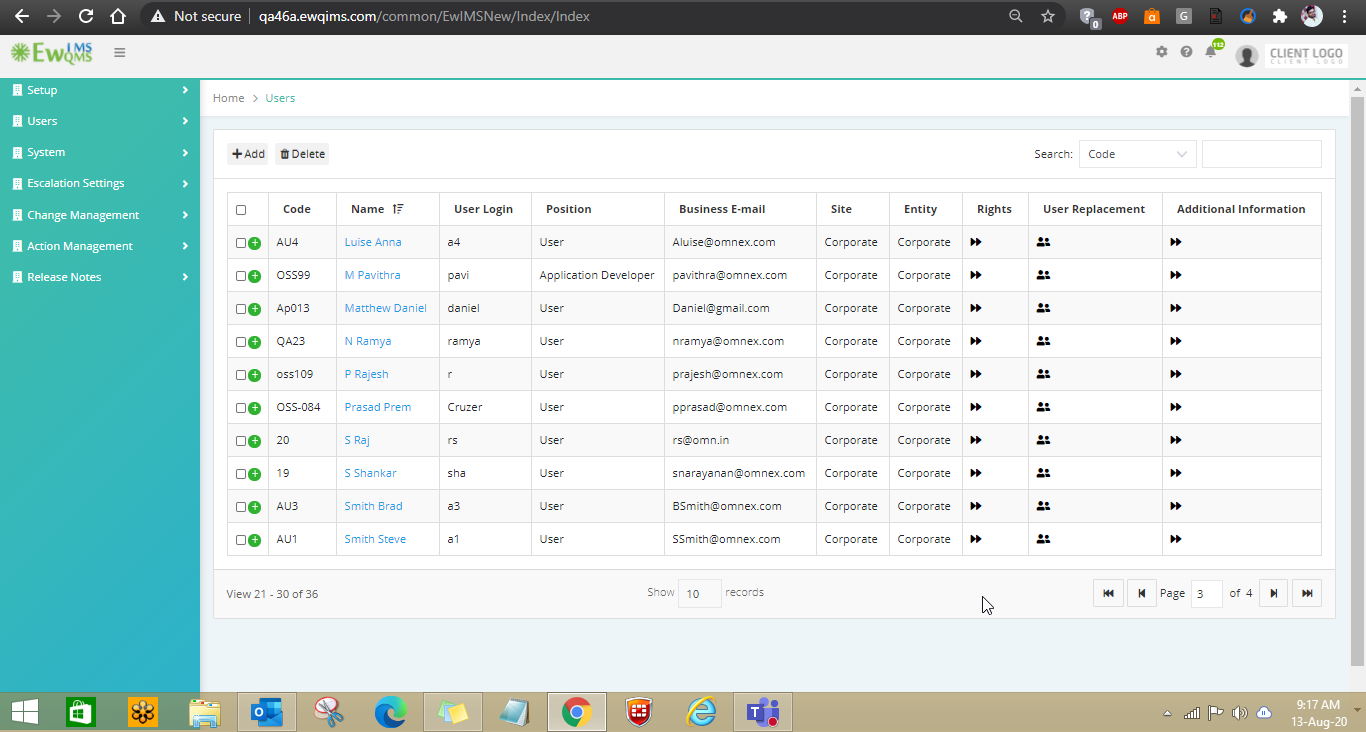
Task: Click the Windows Start button
Action: tap(25, 712)
